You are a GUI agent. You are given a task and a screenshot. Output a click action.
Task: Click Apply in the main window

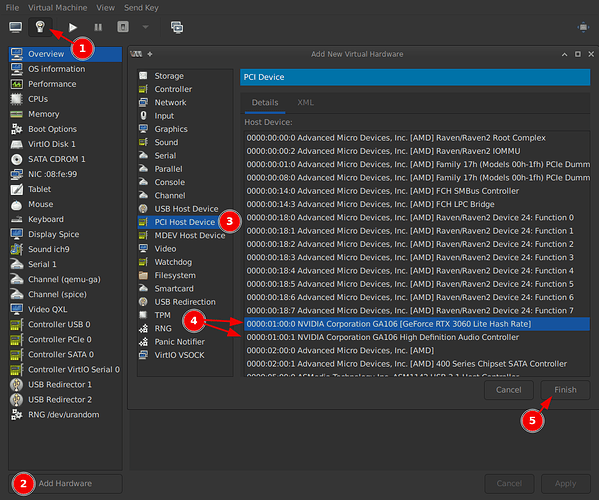(x=565, y=484)
